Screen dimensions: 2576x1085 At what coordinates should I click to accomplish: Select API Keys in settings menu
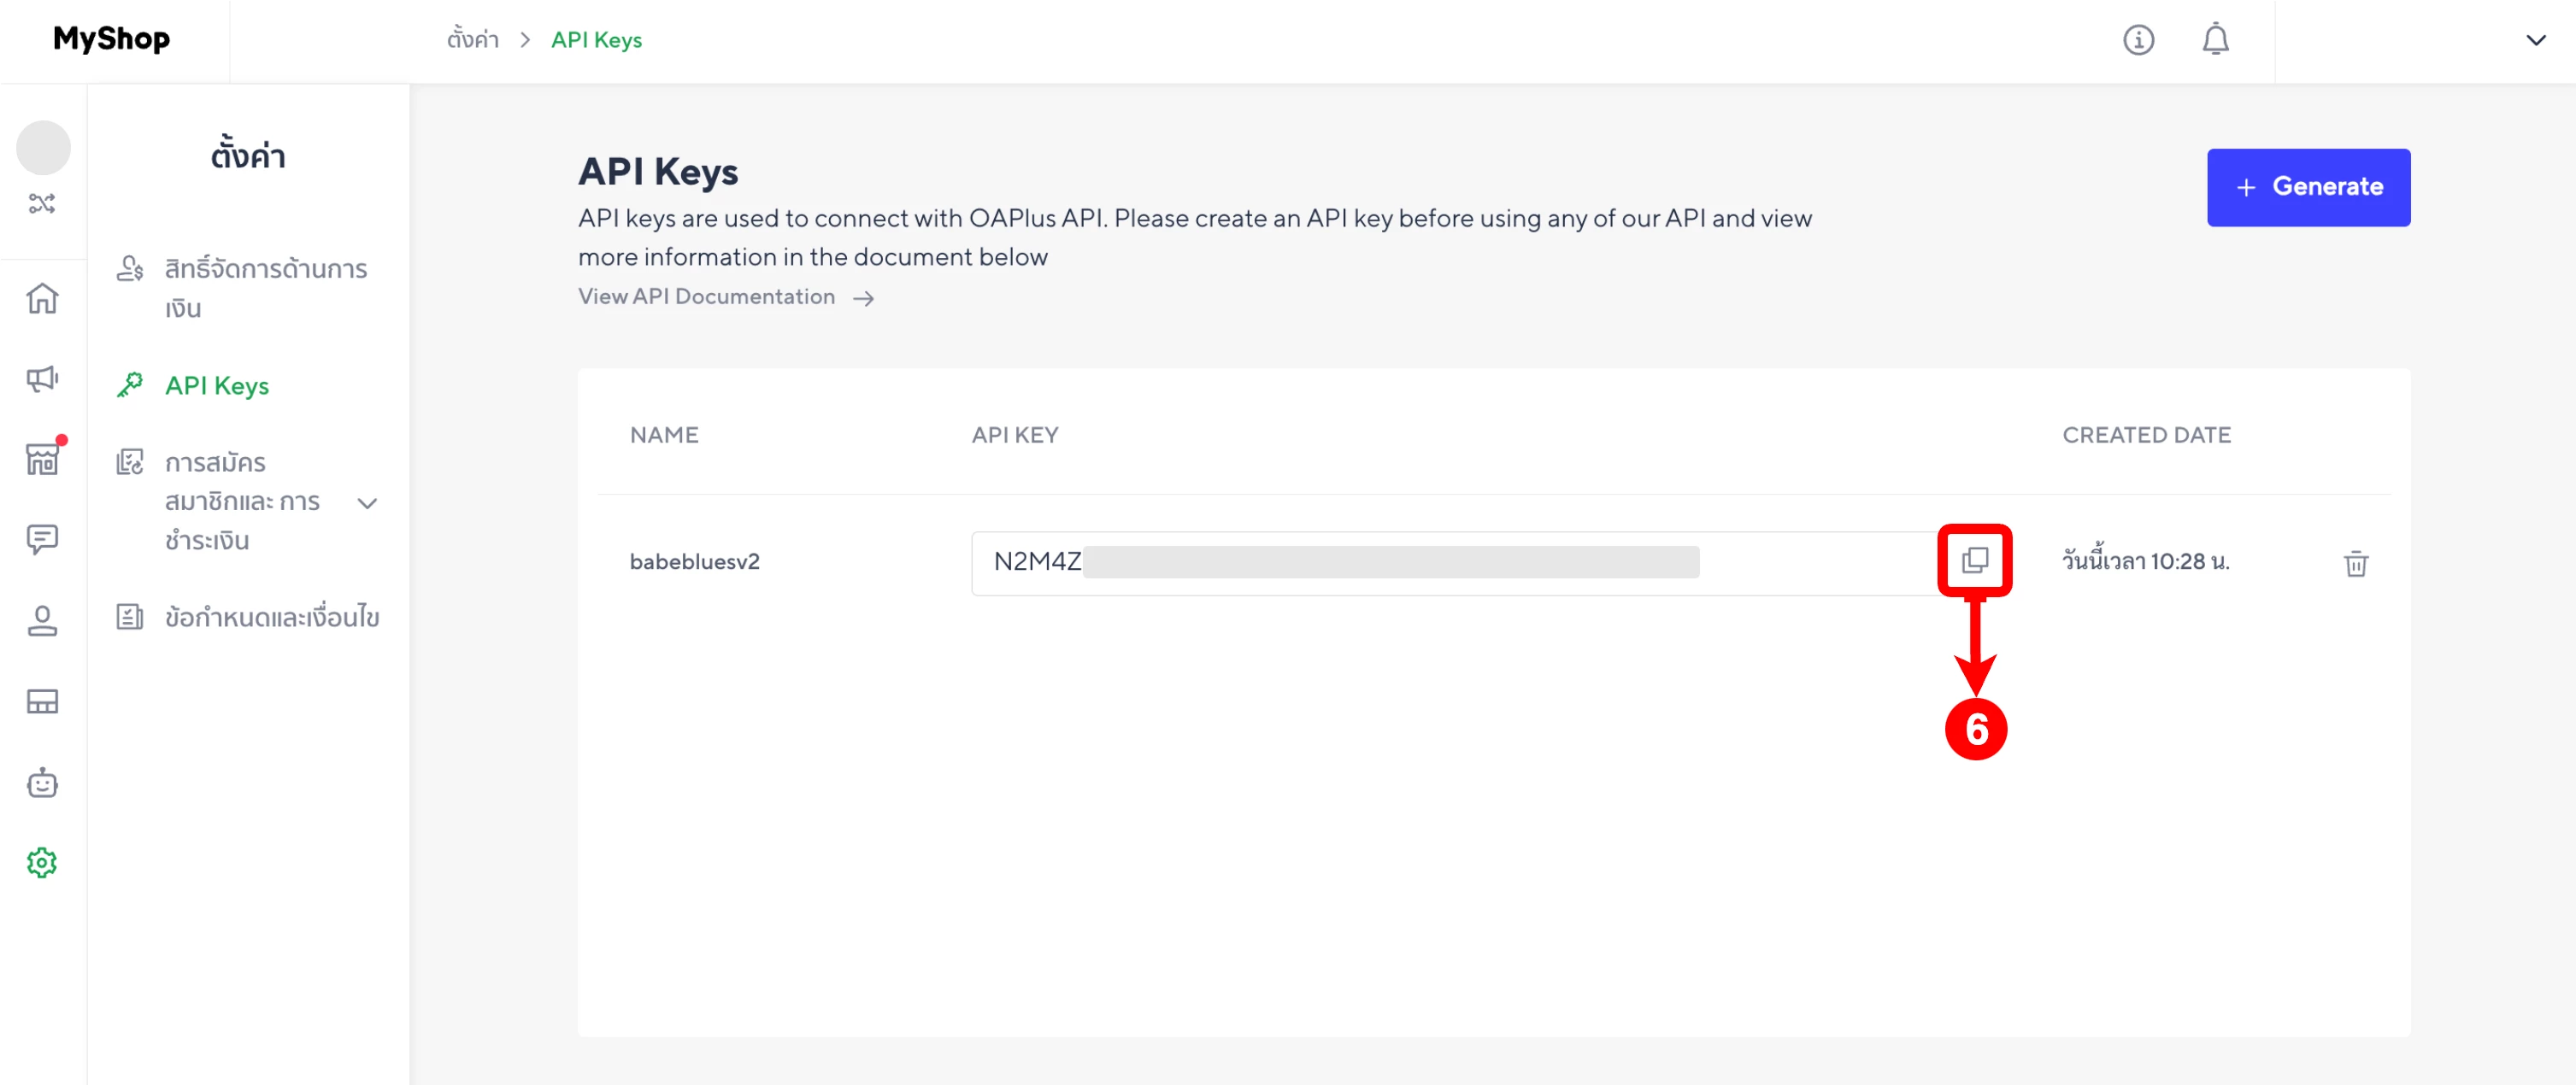click(x=216, y=386)
